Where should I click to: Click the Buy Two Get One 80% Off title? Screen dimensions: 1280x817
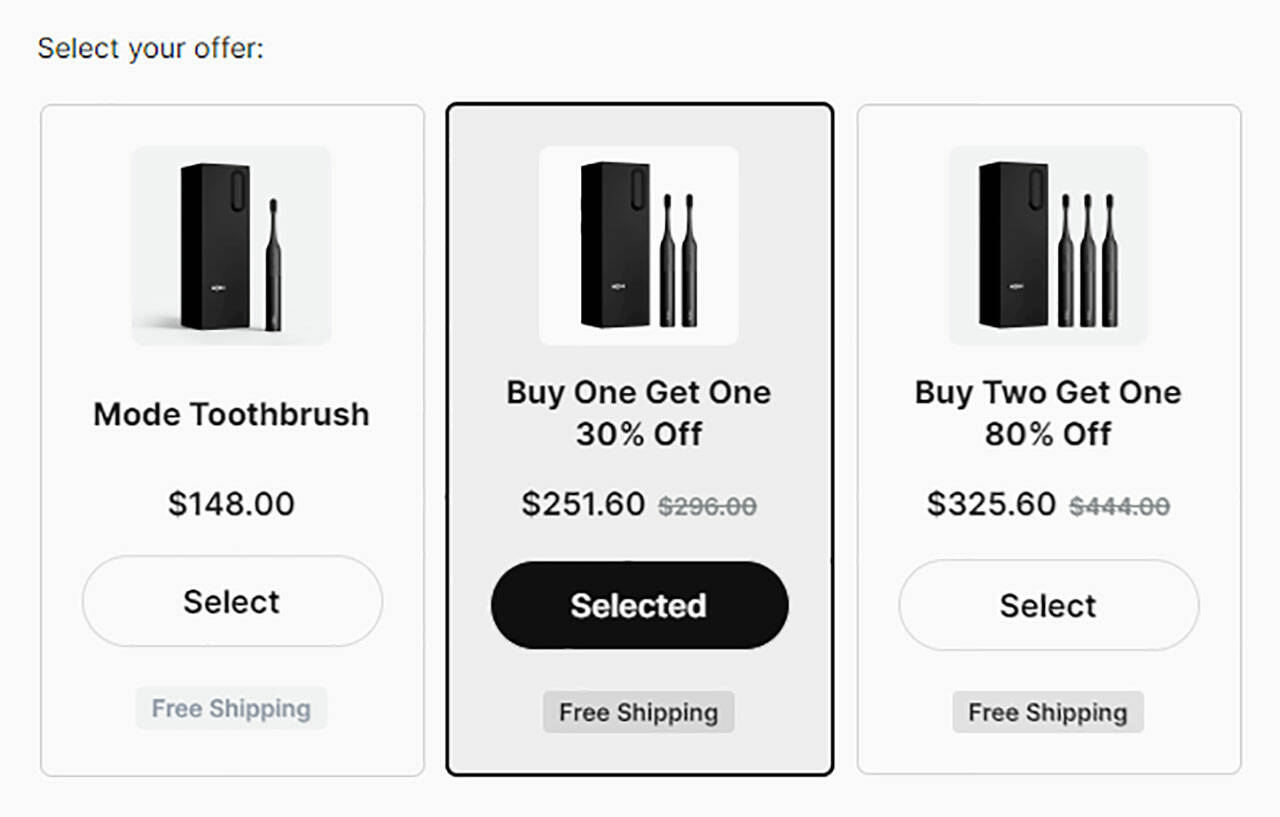1048,412
